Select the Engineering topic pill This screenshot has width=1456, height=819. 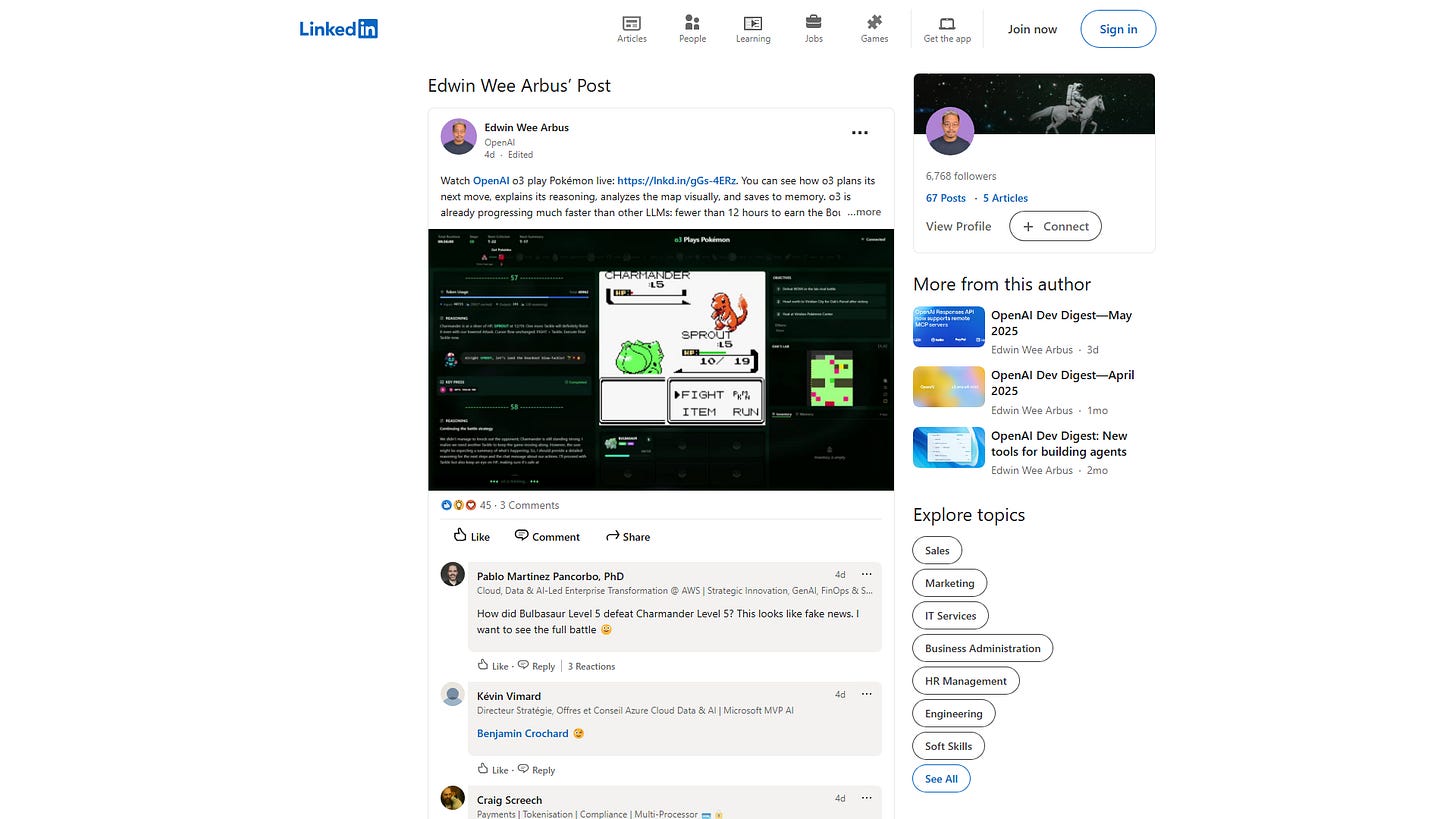[954, 713]
